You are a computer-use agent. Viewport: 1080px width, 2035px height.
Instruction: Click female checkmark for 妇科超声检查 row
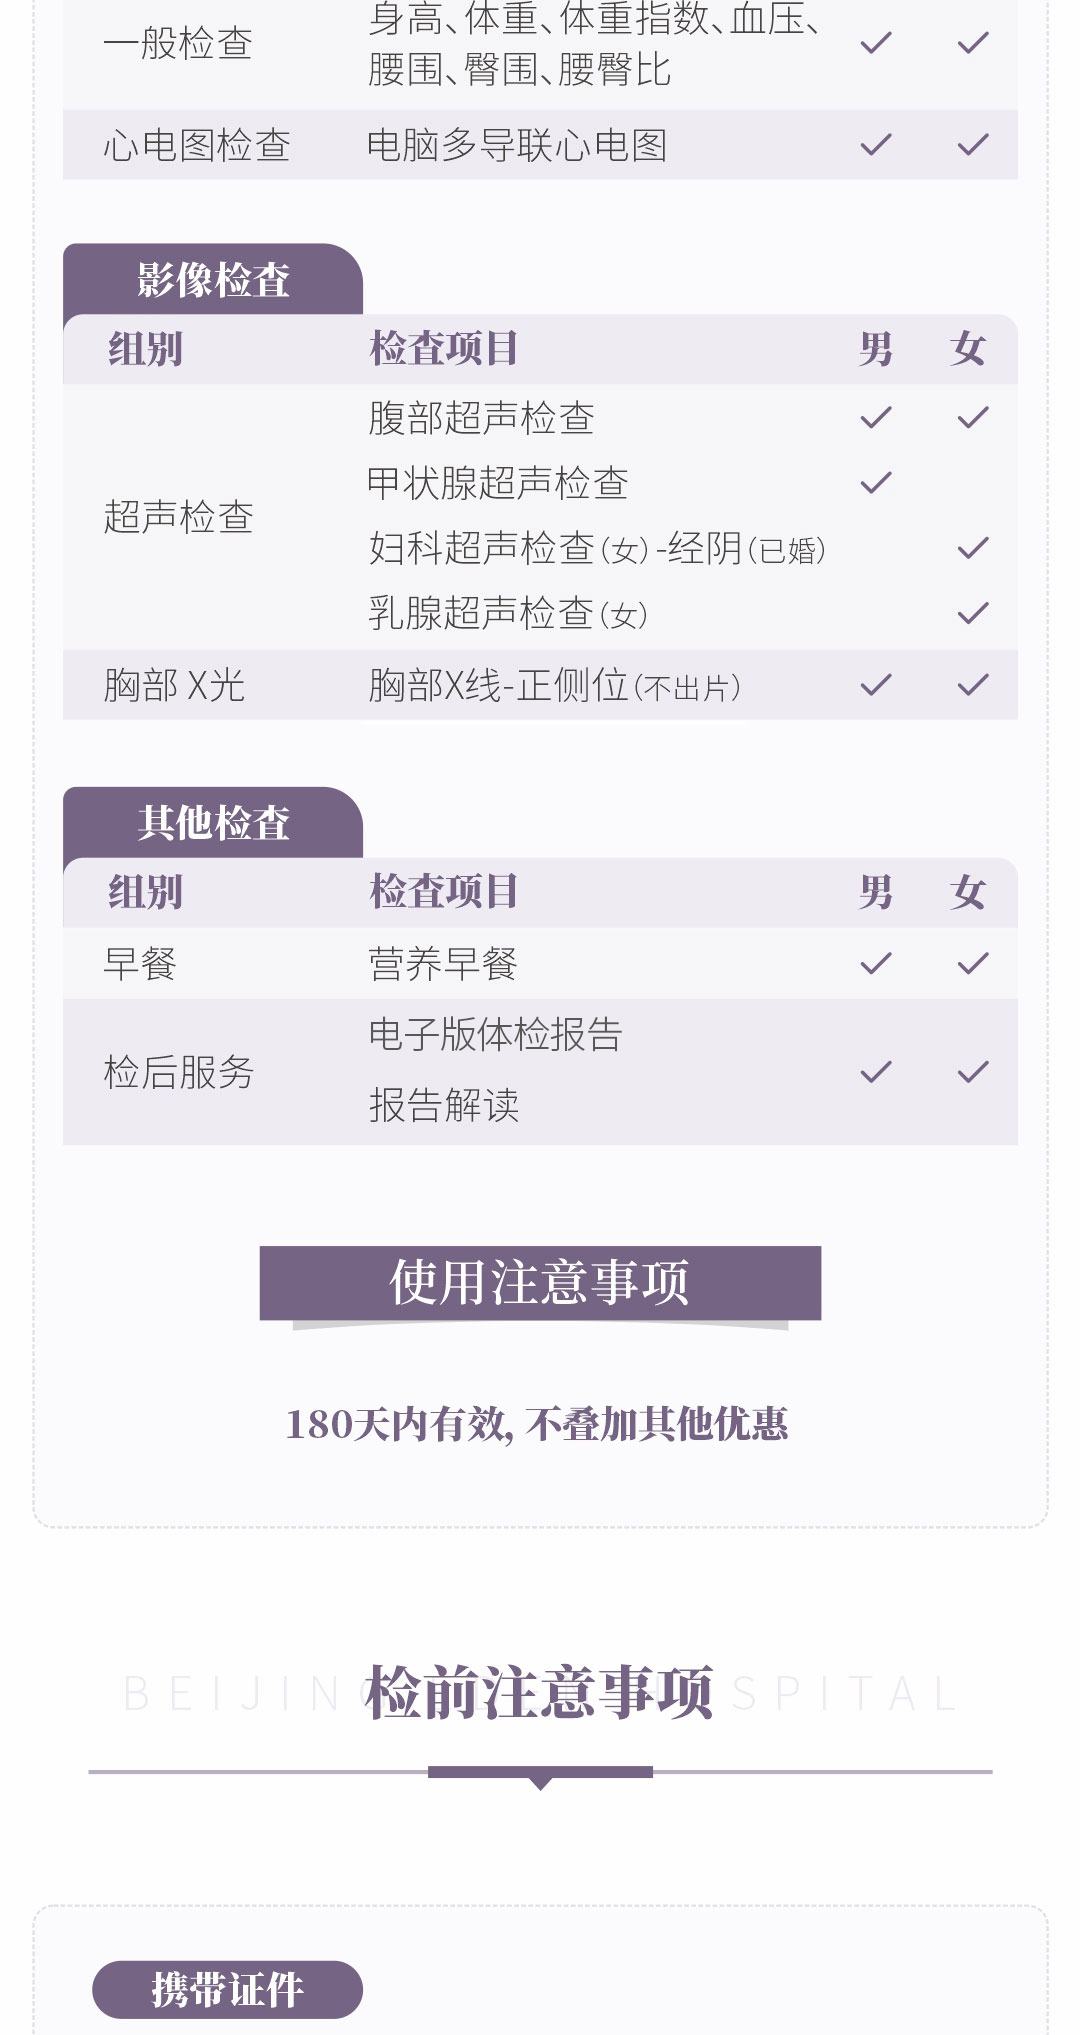tap(972, 548)
